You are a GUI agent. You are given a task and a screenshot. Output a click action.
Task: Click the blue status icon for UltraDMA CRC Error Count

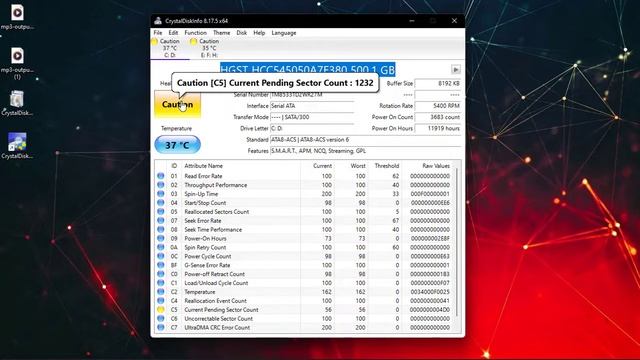(161, 327)
